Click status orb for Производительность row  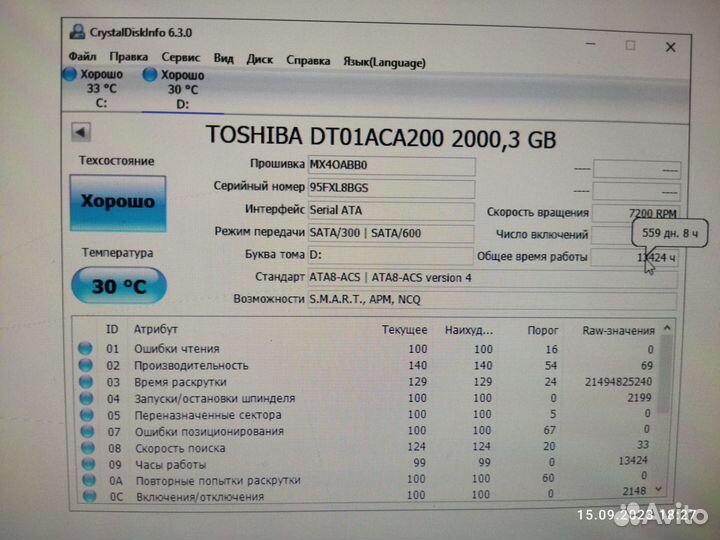[85, 365]
